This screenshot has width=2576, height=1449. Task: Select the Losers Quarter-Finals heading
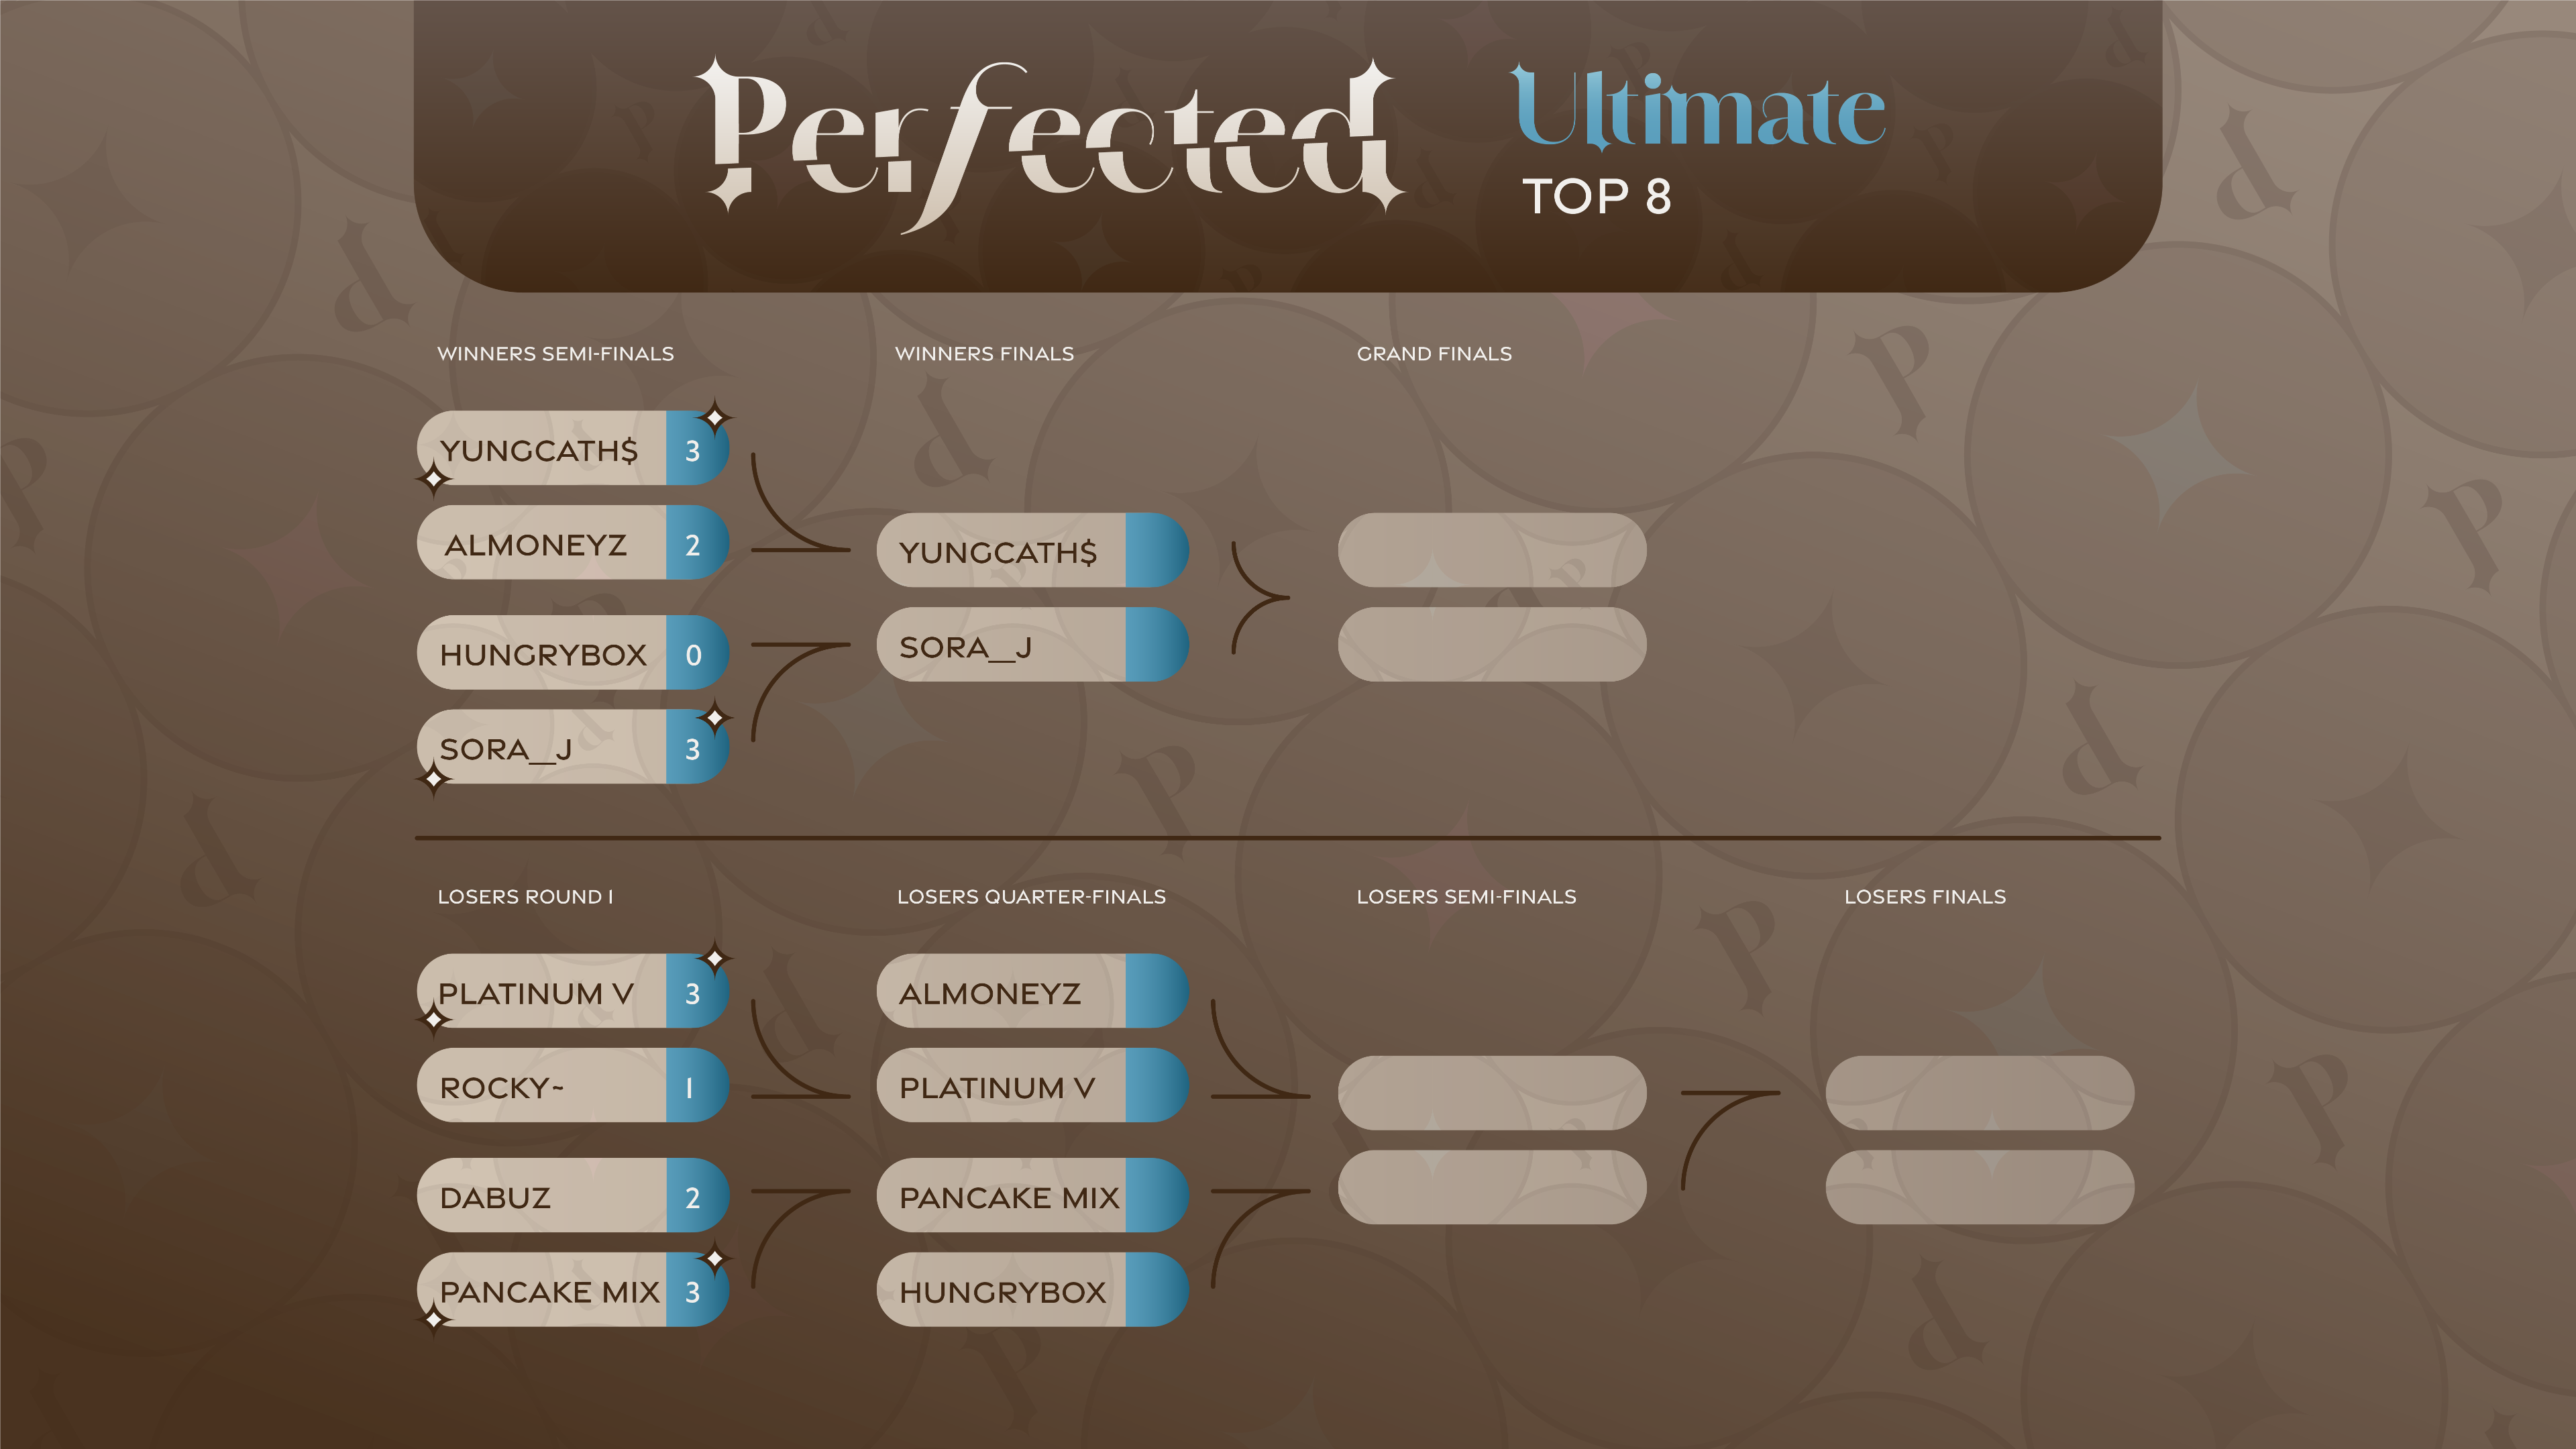pos(1031,897)
